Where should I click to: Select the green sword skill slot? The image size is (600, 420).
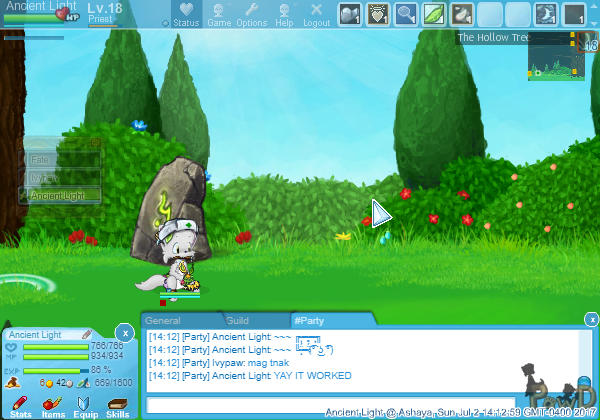click(434, 14)
